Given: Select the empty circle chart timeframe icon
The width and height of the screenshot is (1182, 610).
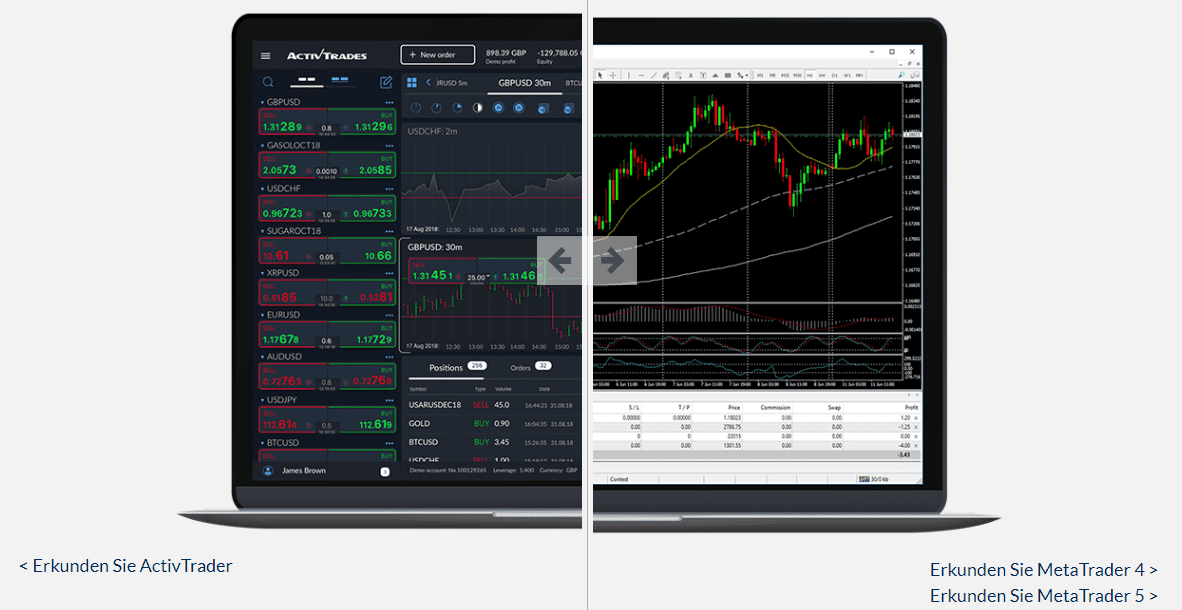Looking at the screenshot, I should coord(415,109).
